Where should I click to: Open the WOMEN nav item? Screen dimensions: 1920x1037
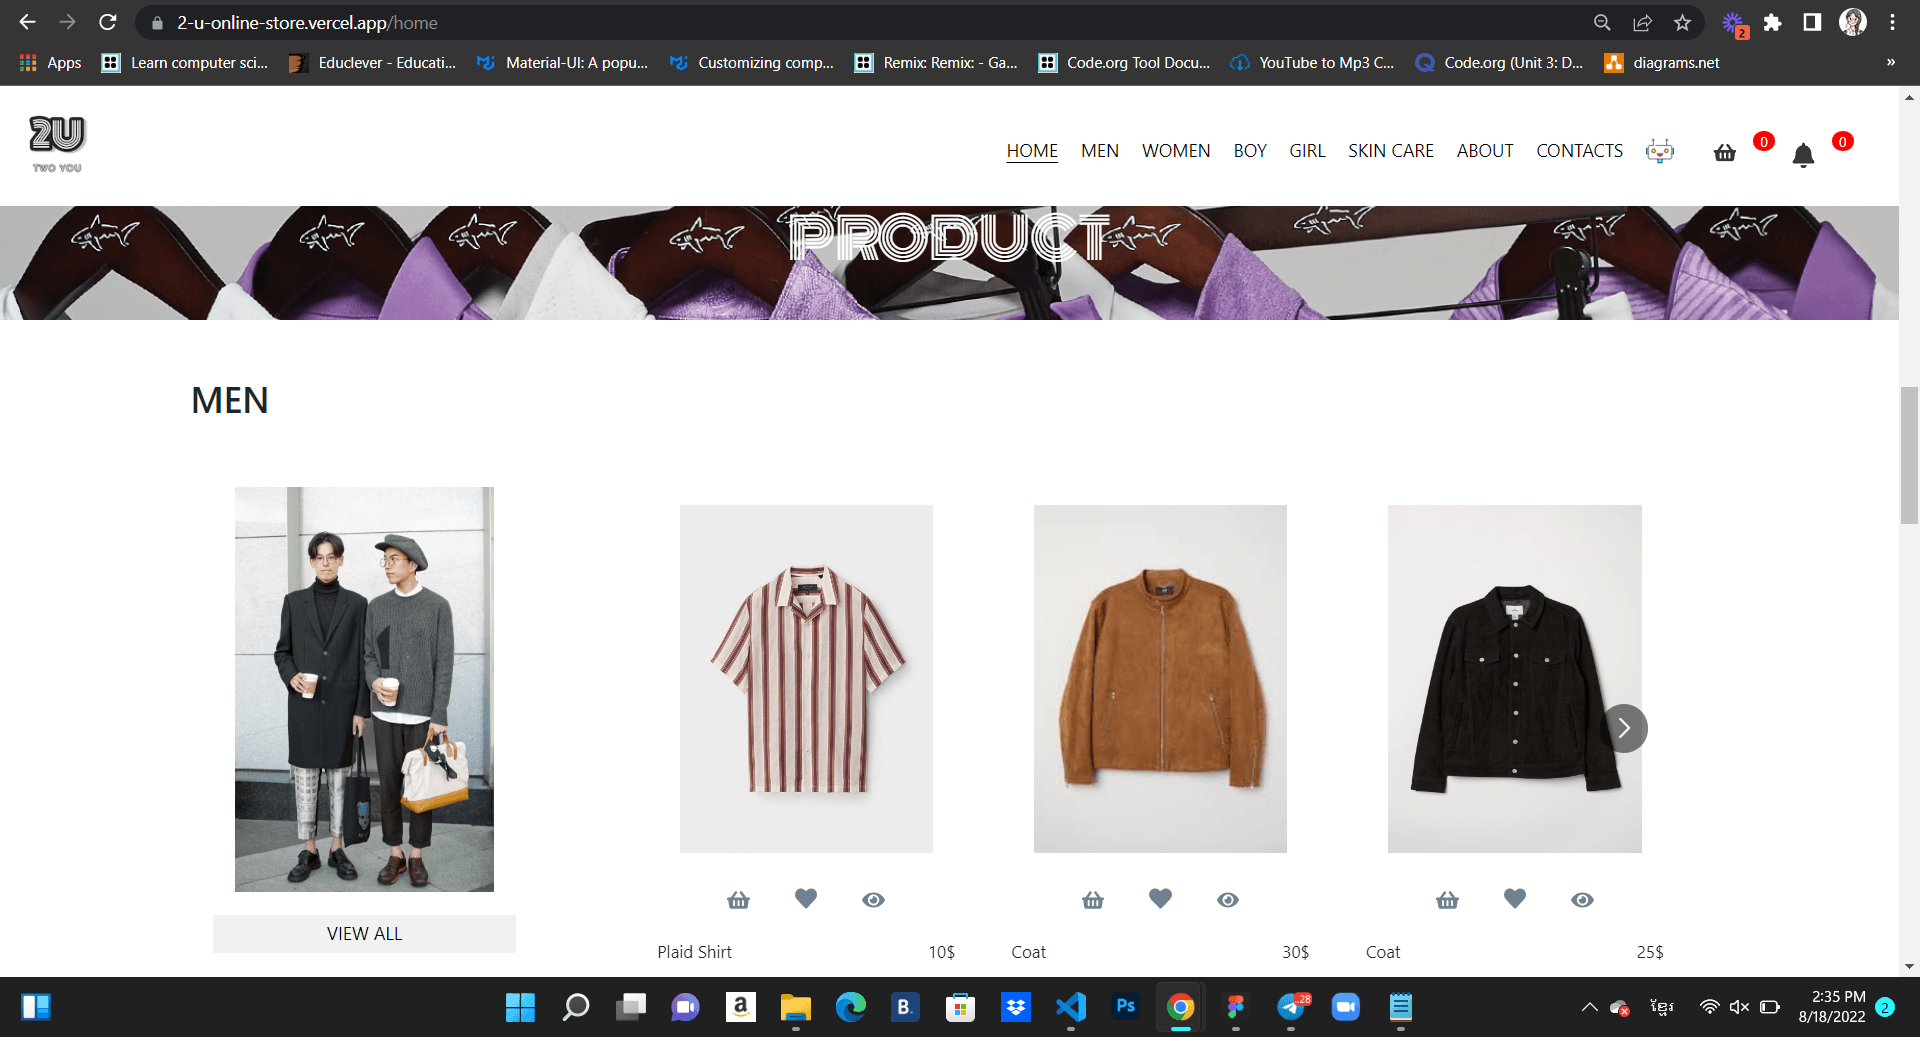click(x=1176, y=151)
